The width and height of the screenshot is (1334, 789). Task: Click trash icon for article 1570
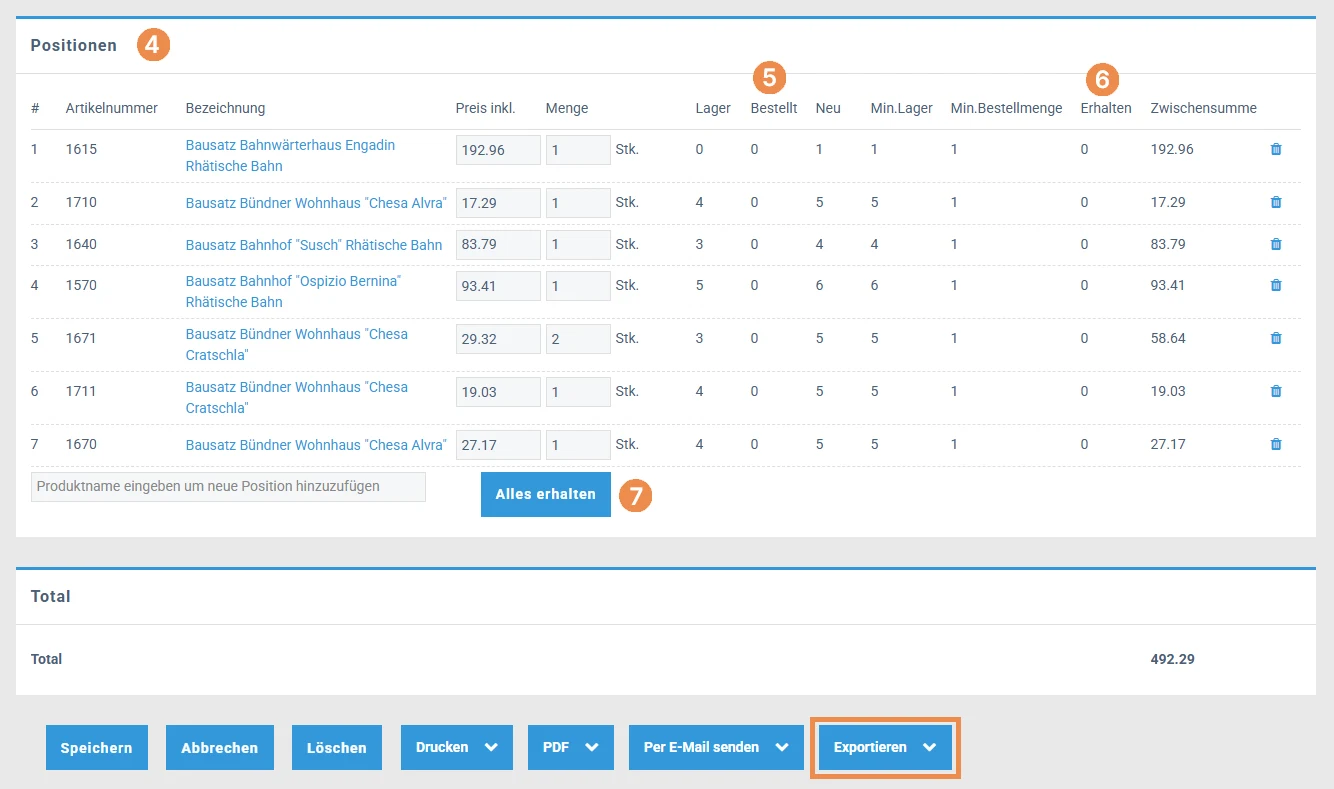[x=1275, y=285]
